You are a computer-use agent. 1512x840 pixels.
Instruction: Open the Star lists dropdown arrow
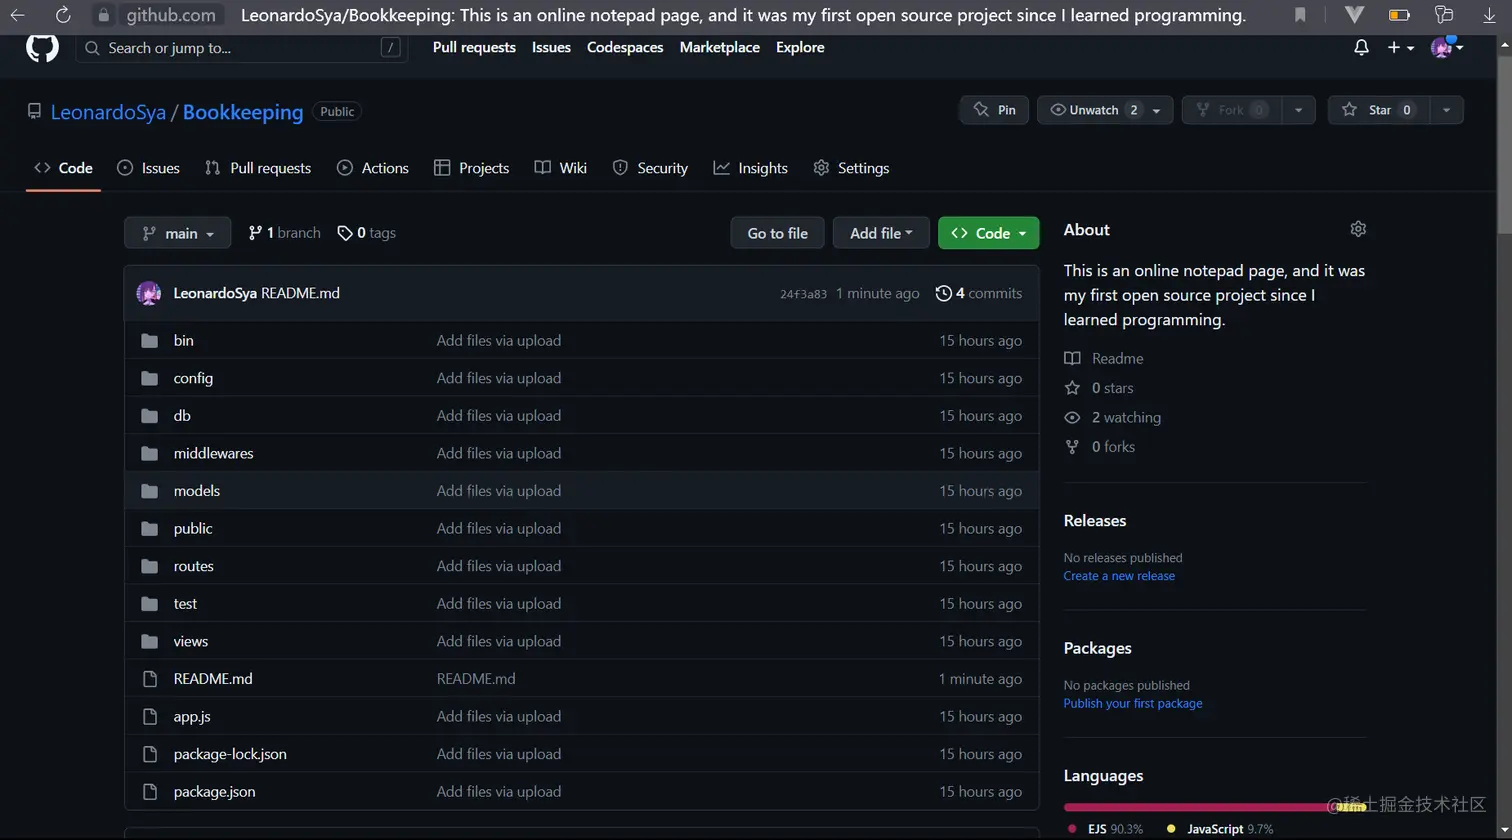(x=1447, y=110)
